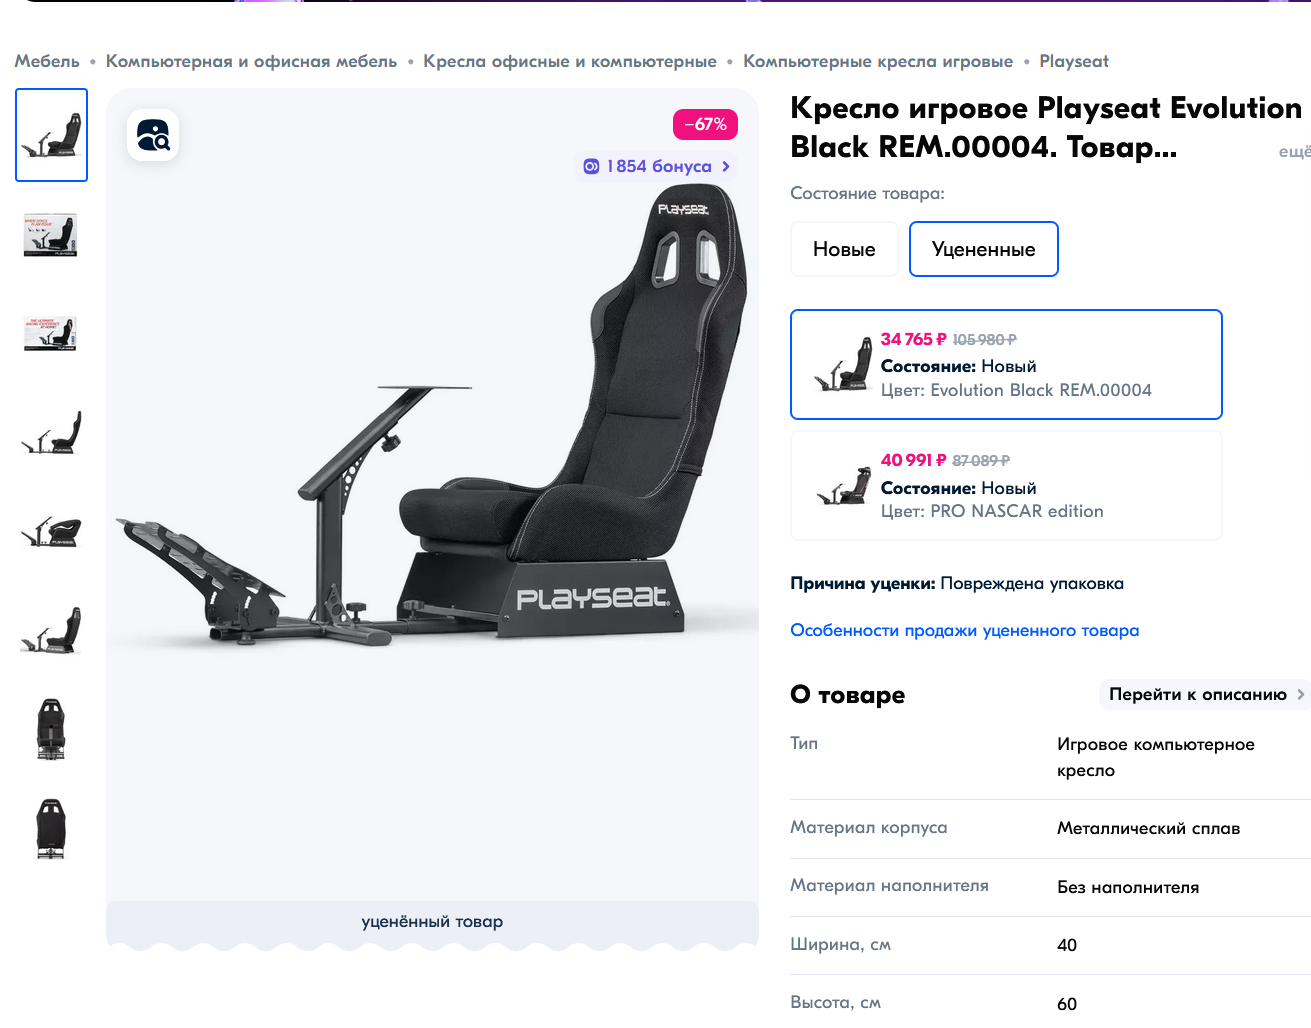The width and height of the screenshot is (1311, 1028).
Task: Choose the PRO NASCAR edition variant card
Action: (x=1006, y=486)
